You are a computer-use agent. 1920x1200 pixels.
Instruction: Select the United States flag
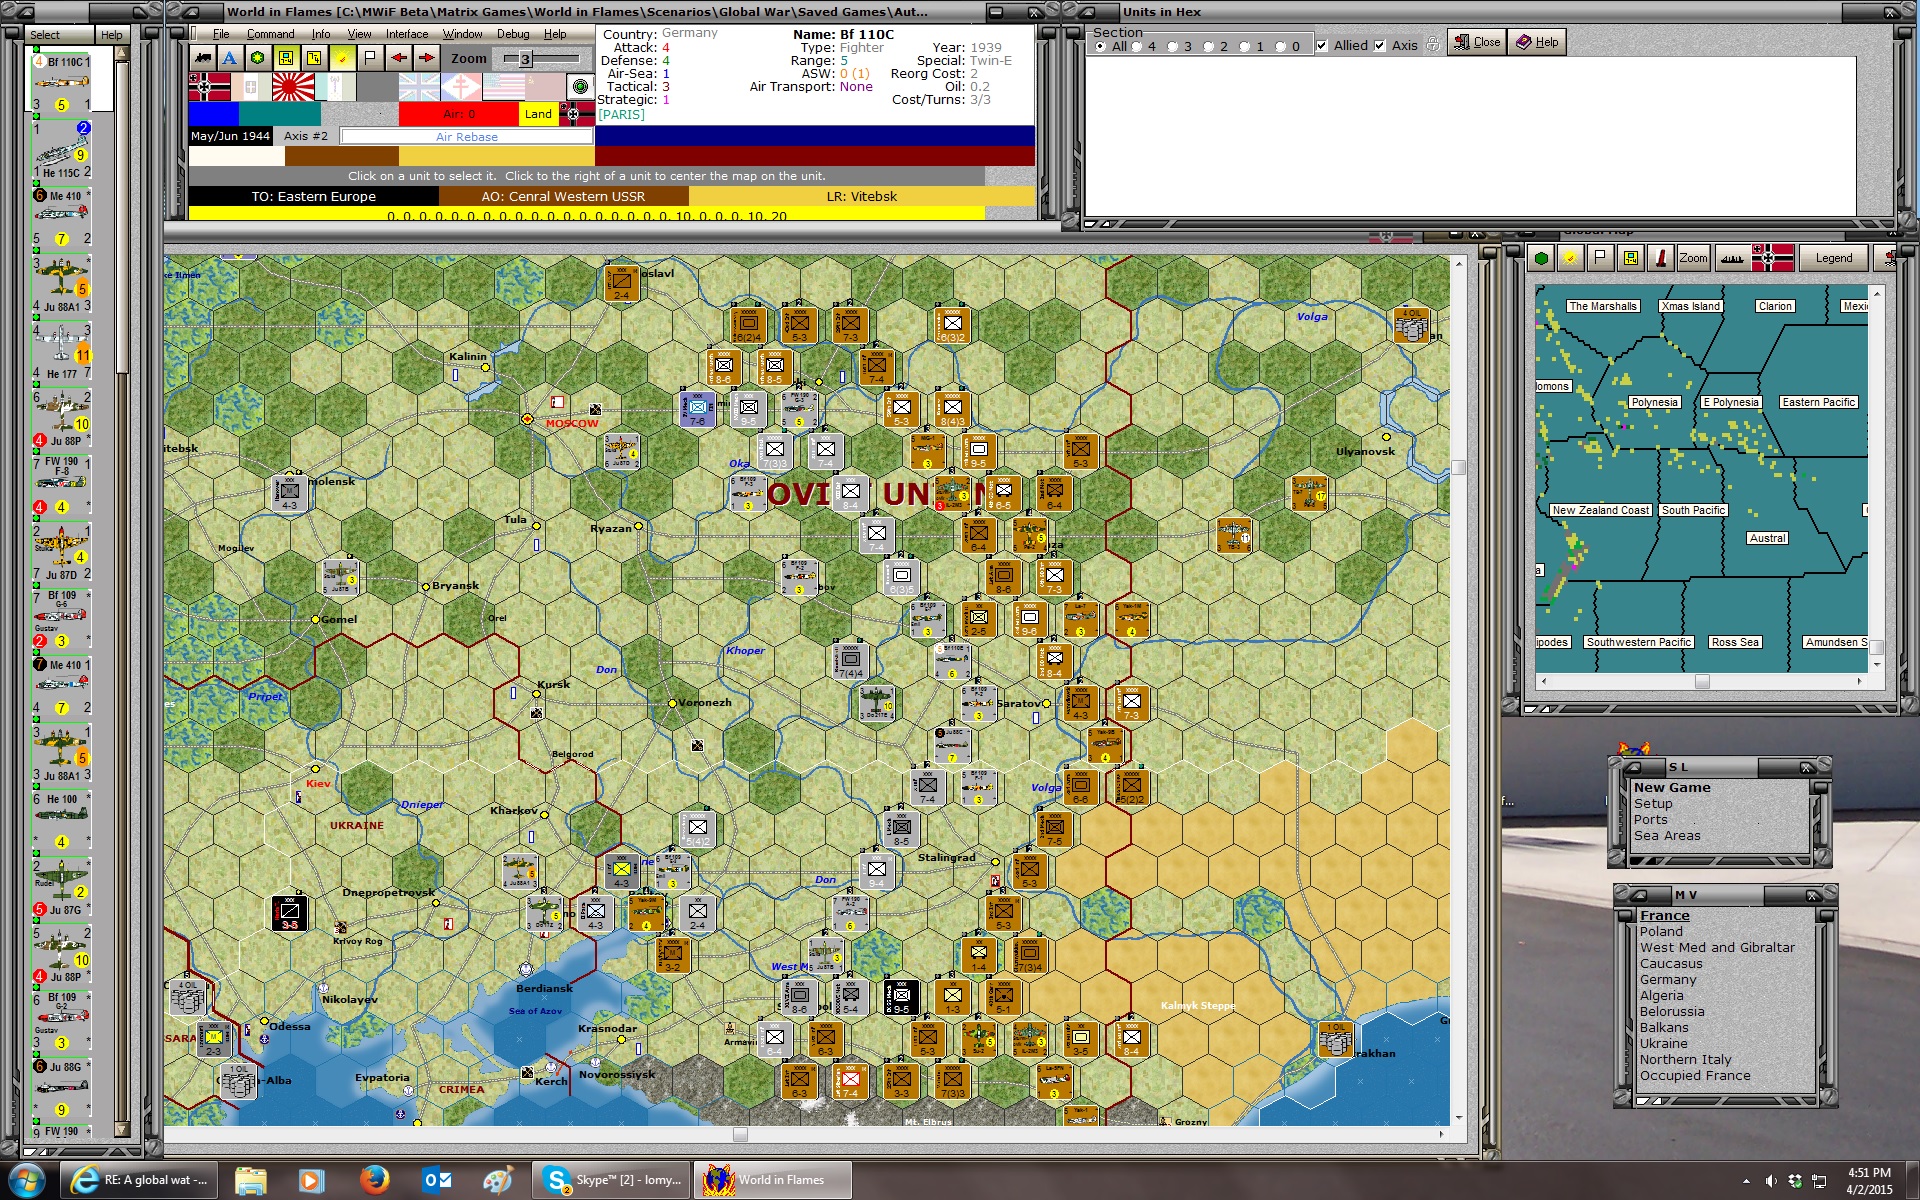coord(503,88)
